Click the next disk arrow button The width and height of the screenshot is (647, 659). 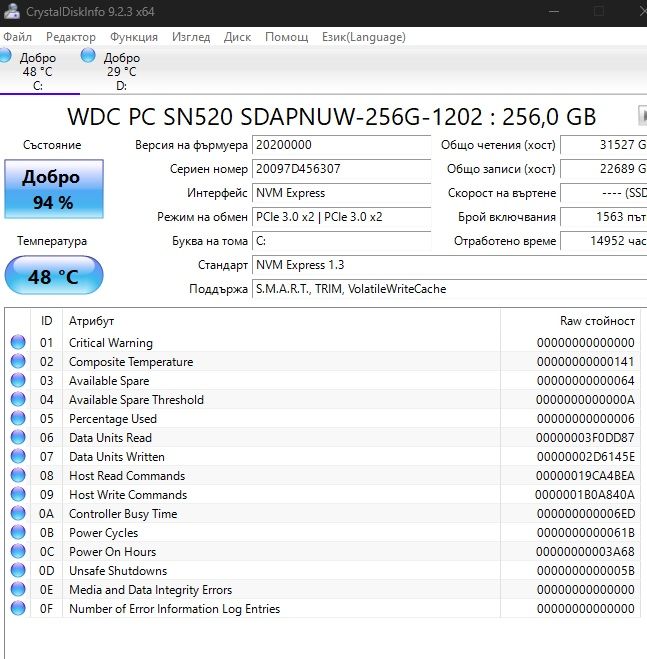pyautogui.click(x=642, y=115)
